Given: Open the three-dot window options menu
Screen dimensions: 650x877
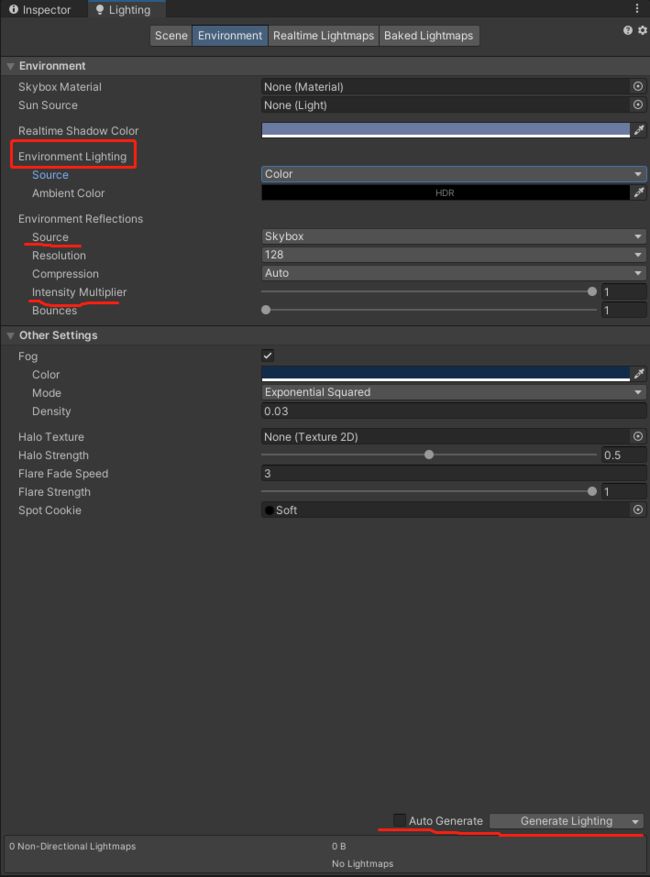Looking at the screenshot, I should 637,8.
